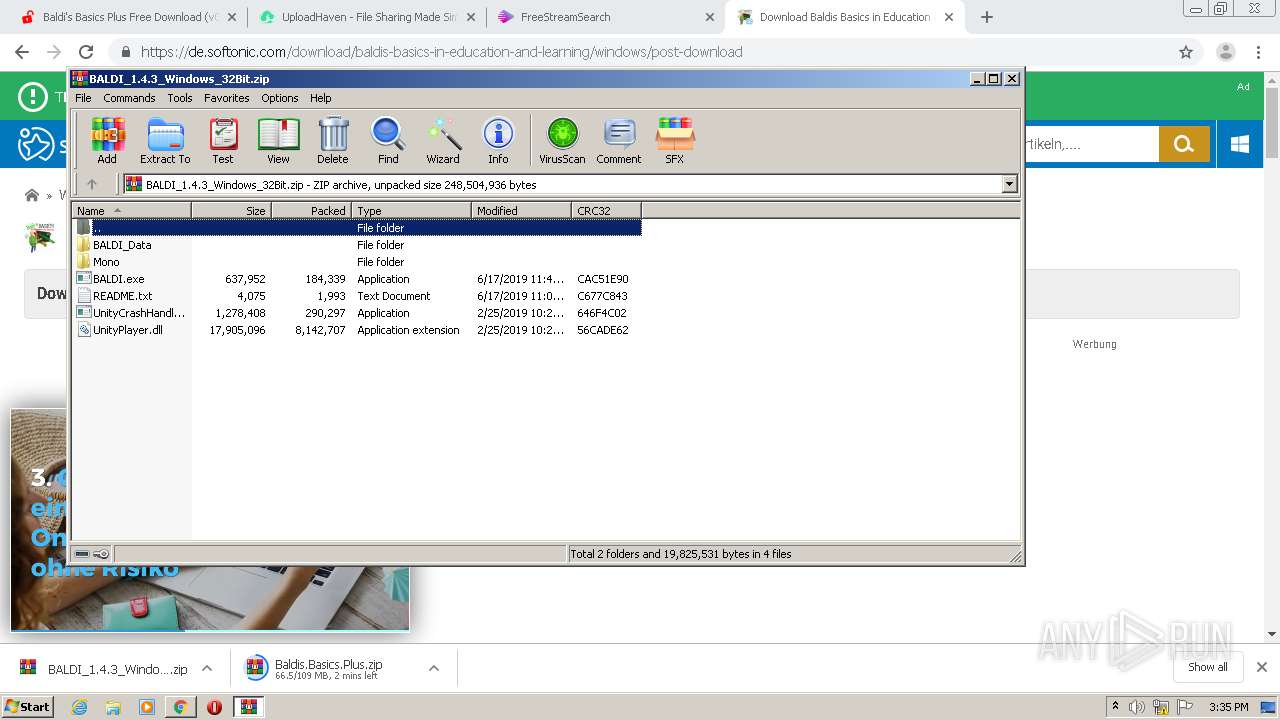Click the Chrome address bar URL

click(441, 52)
